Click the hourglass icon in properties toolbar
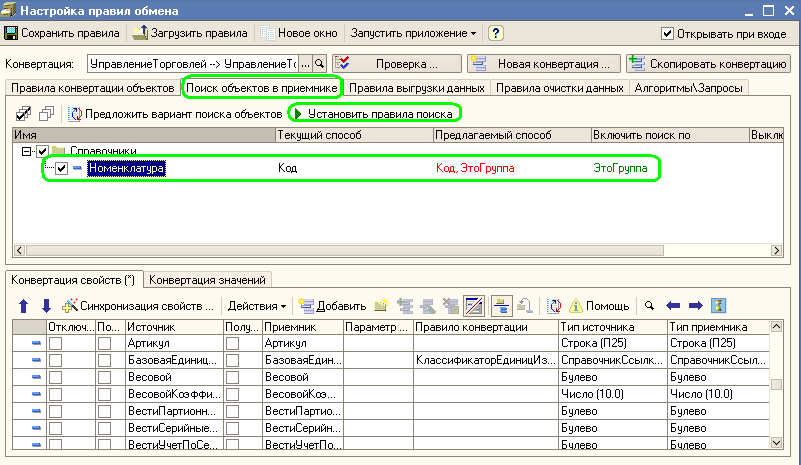 coord(719,306)
